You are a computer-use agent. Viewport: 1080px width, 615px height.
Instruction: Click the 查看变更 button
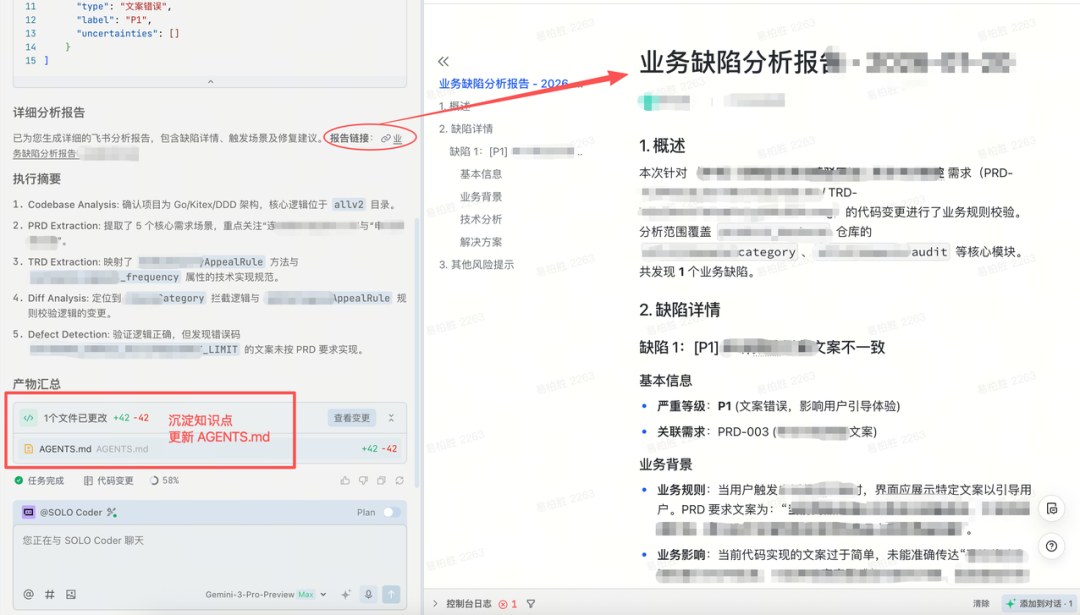pyautogui.click(x=352, y=418)
